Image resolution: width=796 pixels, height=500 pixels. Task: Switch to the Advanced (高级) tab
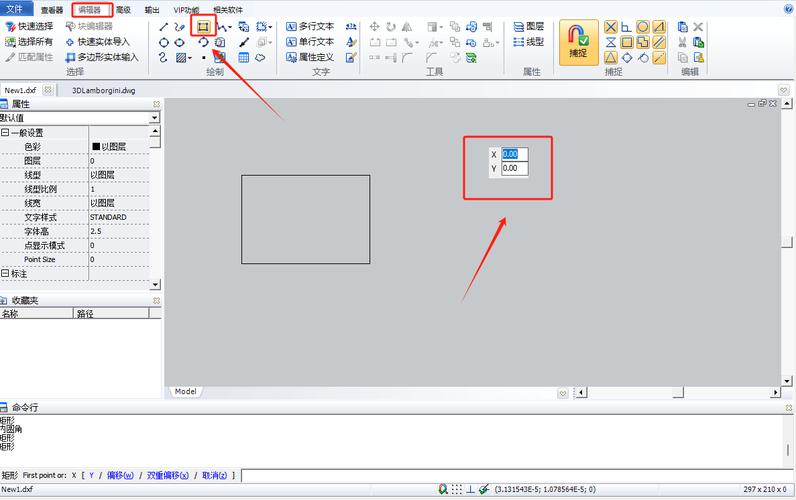point(123,10)
